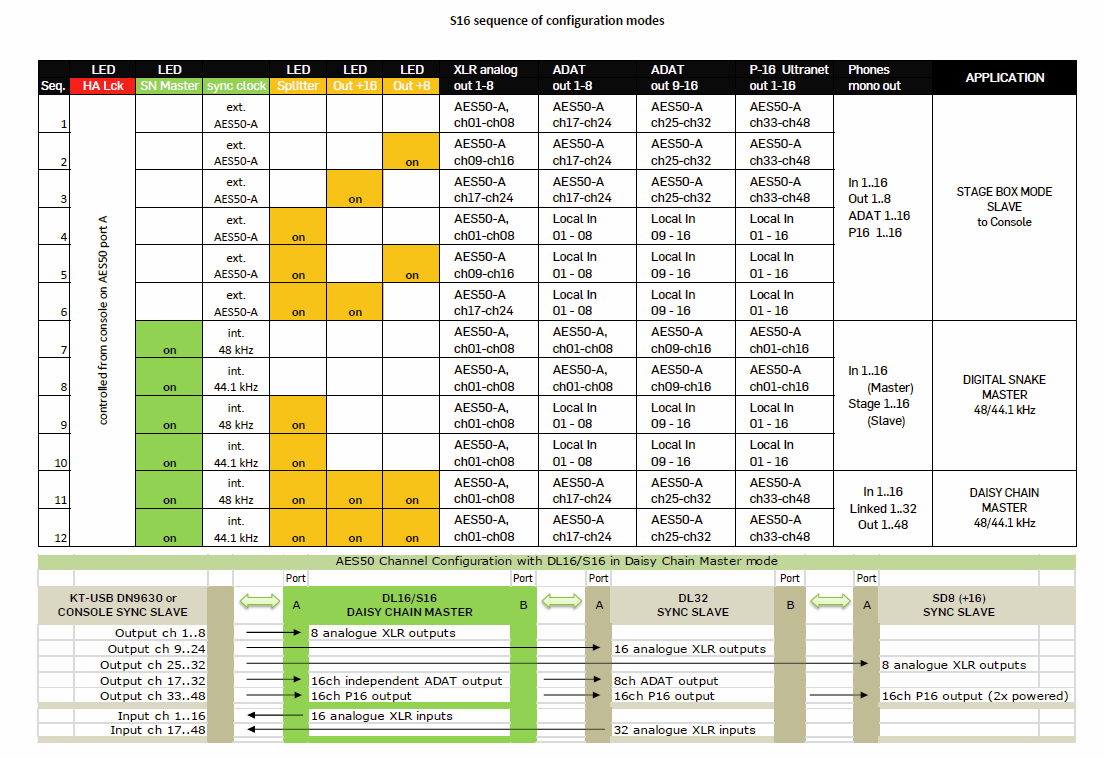This screenshot has height=758, width=1104.
Task: Select the 'DAISY CHAIN MASTER 48/44.1 kHz' application cell
Action: click(x=1004, y=507)
